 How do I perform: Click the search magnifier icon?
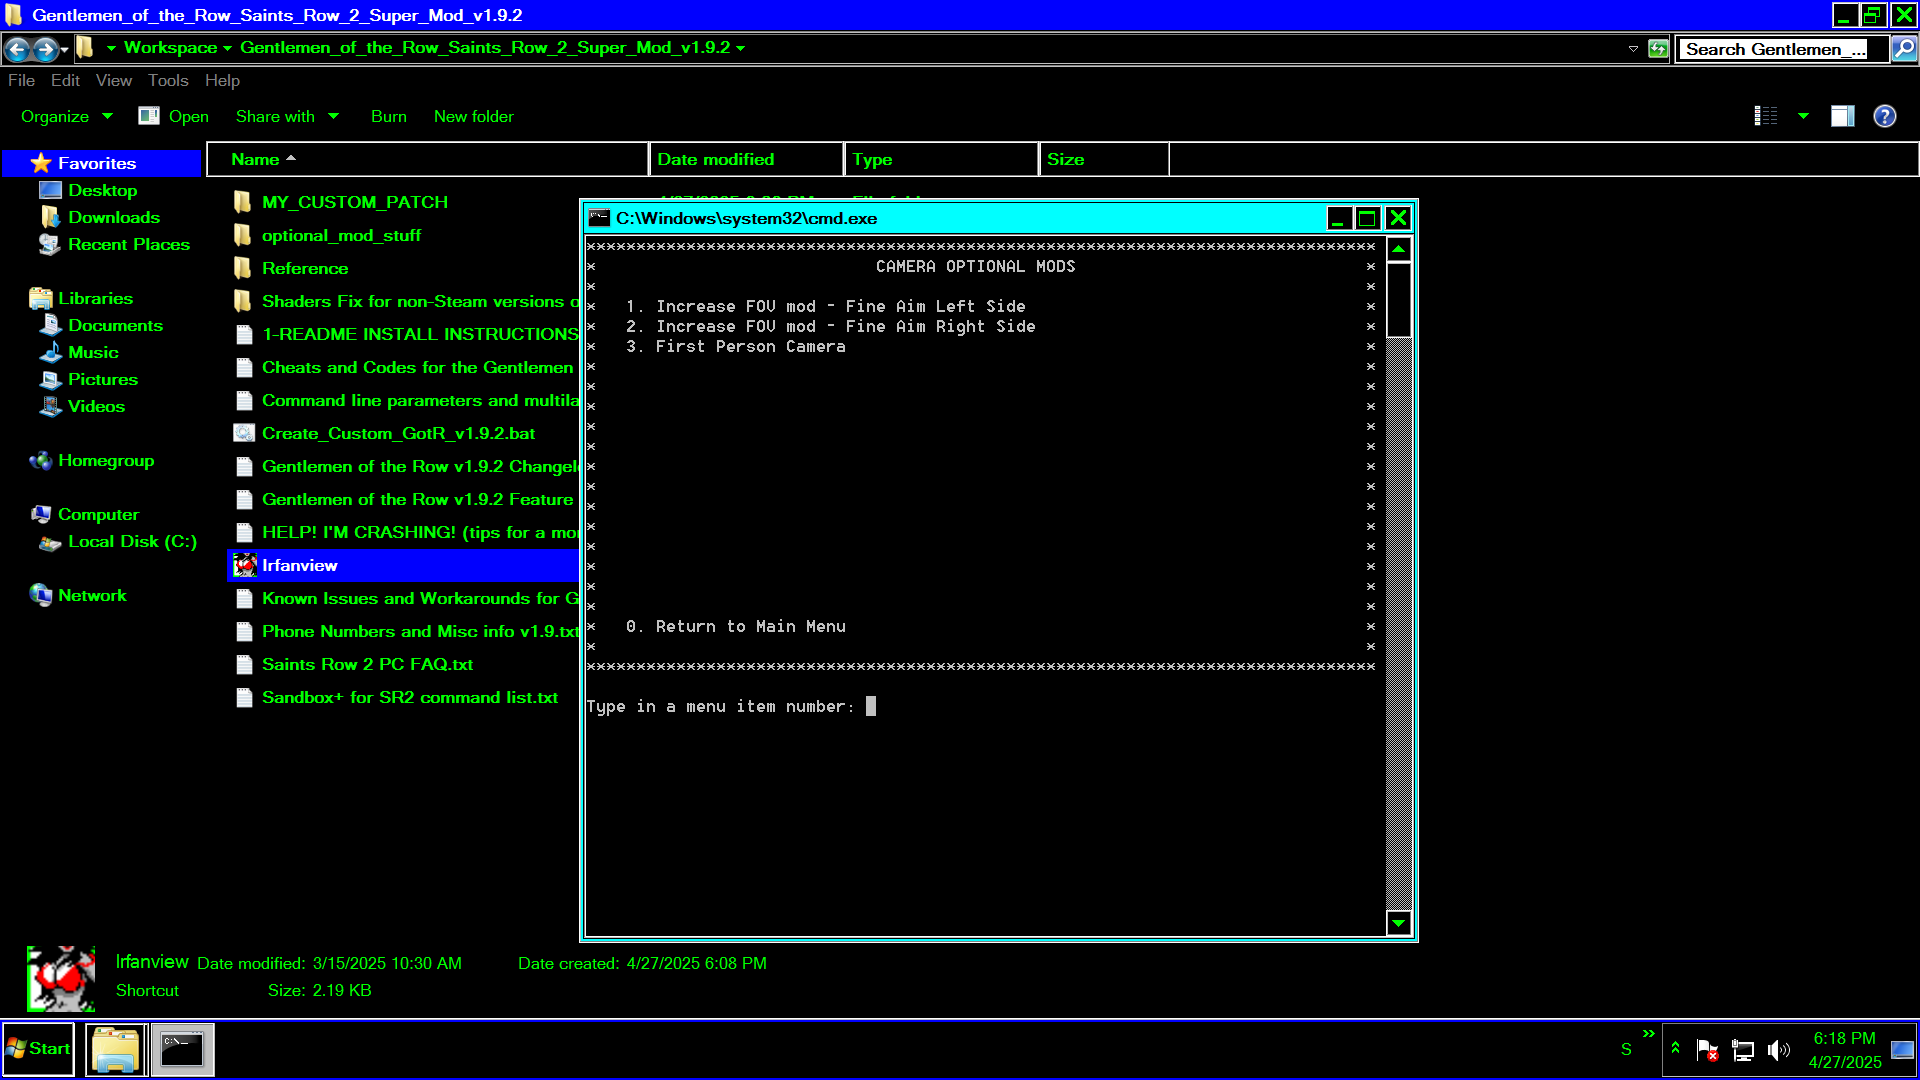(1904, 49)
